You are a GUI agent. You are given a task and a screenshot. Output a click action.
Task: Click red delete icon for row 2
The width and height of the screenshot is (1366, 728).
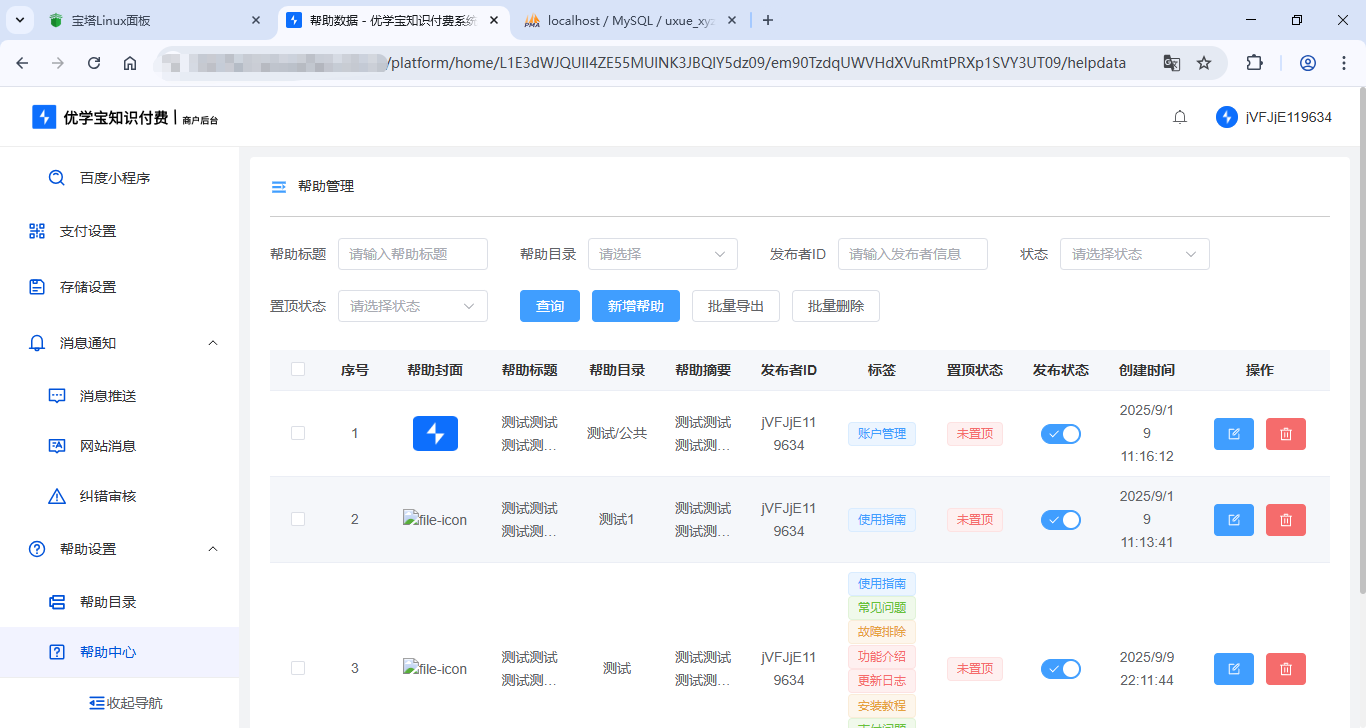1285,520
